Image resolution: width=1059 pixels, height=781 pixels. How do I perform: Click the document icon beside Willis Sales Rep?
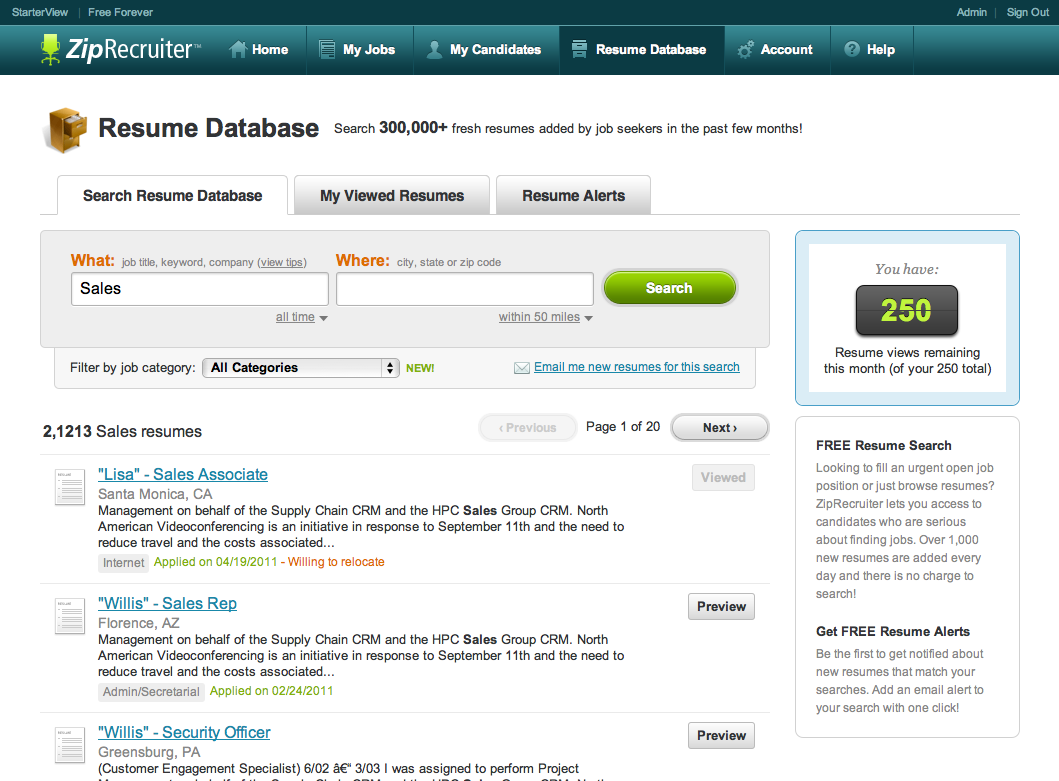[69, 617]
